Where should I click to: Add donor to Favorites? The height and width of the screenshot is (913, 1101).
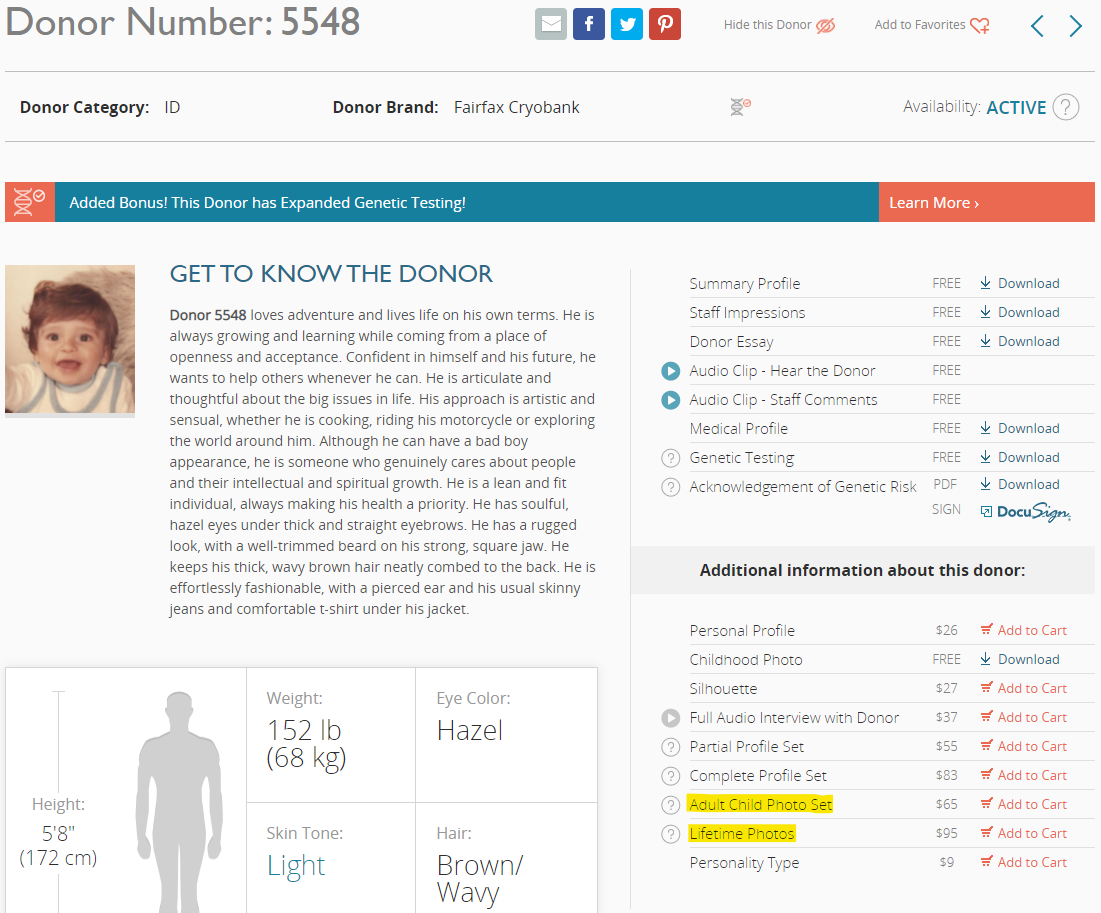click(x=931, y=25)
